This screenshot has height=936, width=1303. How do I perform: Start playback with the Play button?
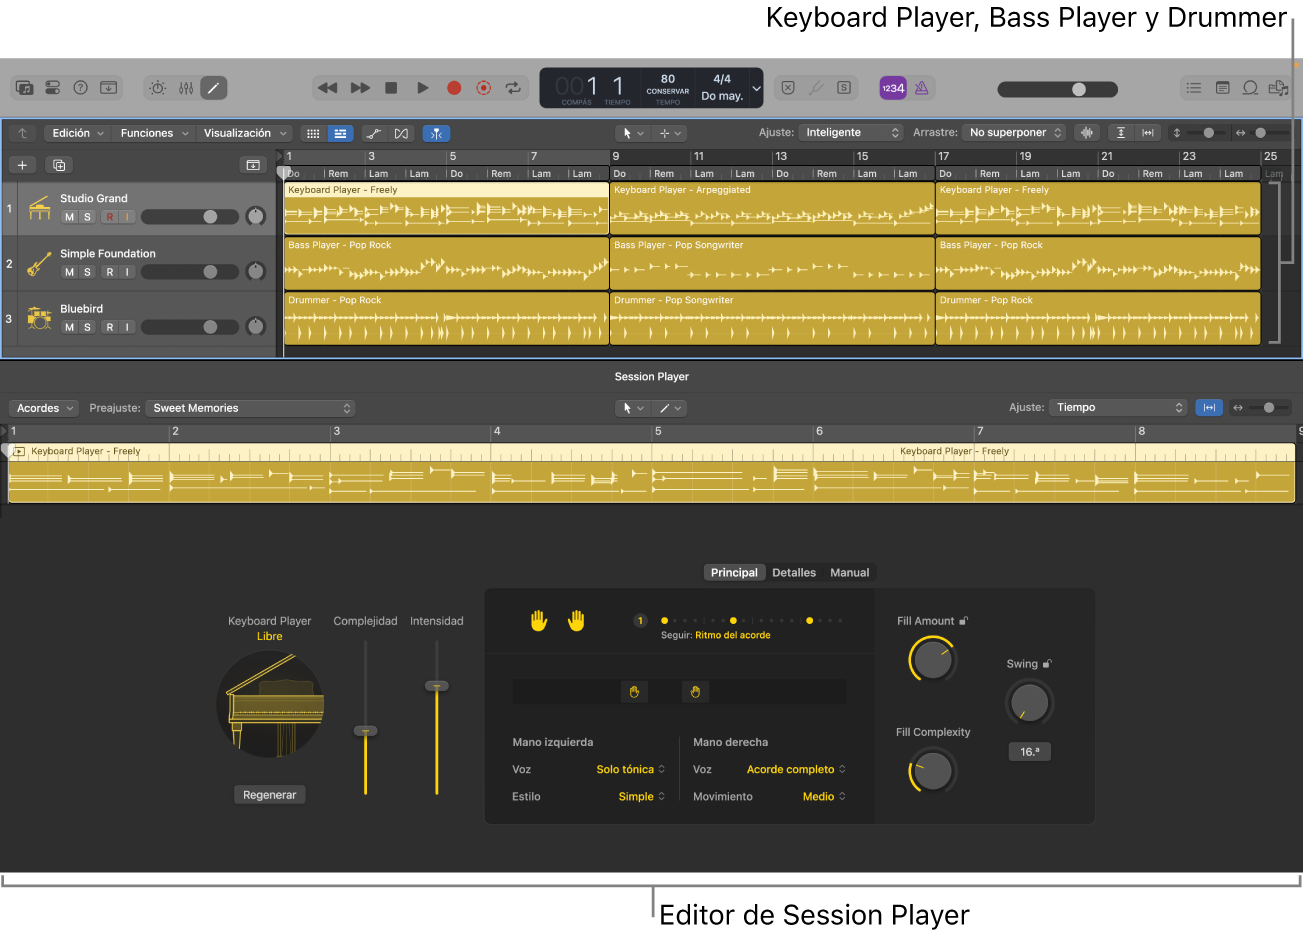tap(423, 88)
